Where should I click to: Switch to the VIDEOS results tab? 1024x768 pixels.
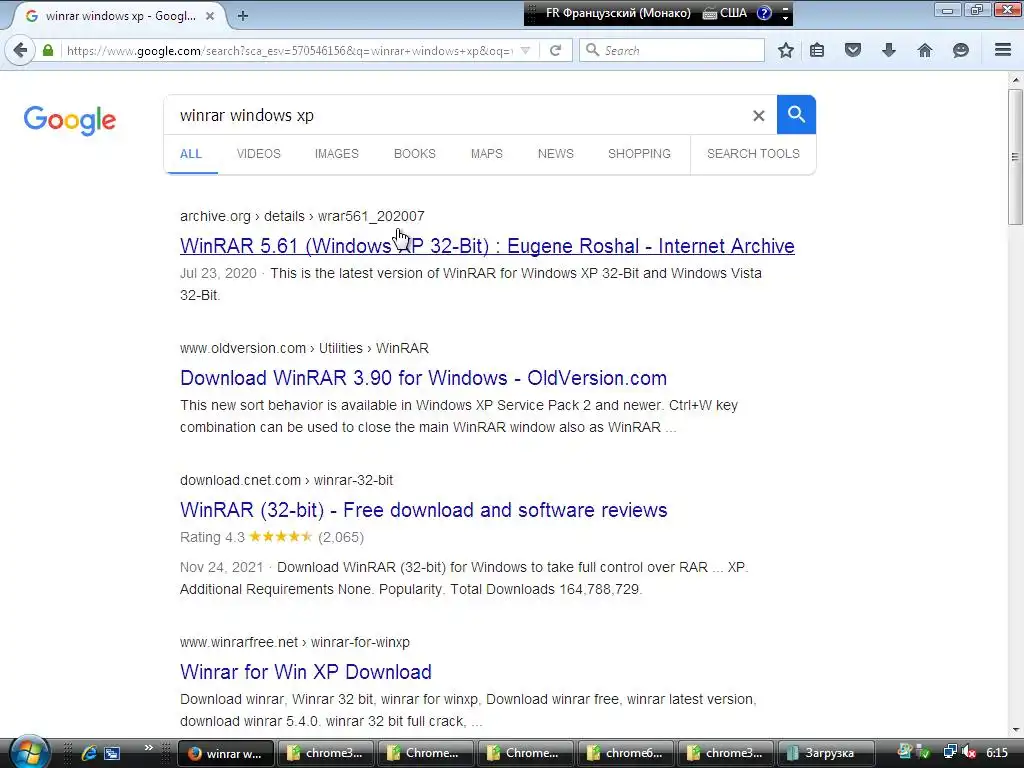[x=259, y=154]
